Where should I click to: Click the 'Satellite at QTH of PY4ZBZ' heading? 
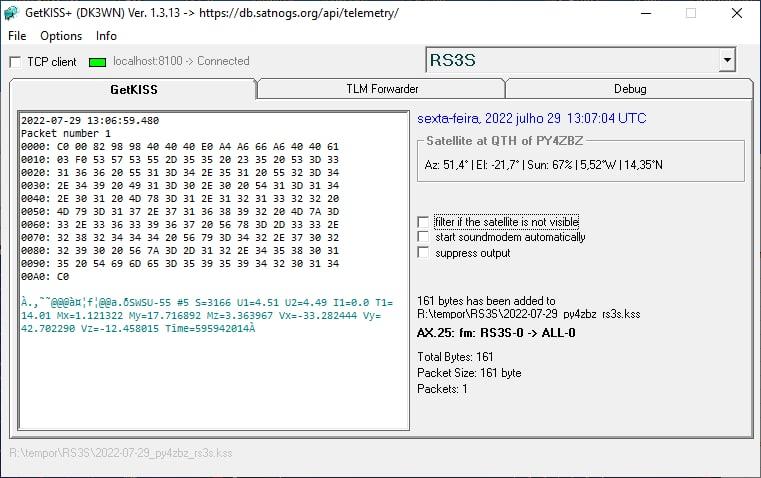pos(504,141)
